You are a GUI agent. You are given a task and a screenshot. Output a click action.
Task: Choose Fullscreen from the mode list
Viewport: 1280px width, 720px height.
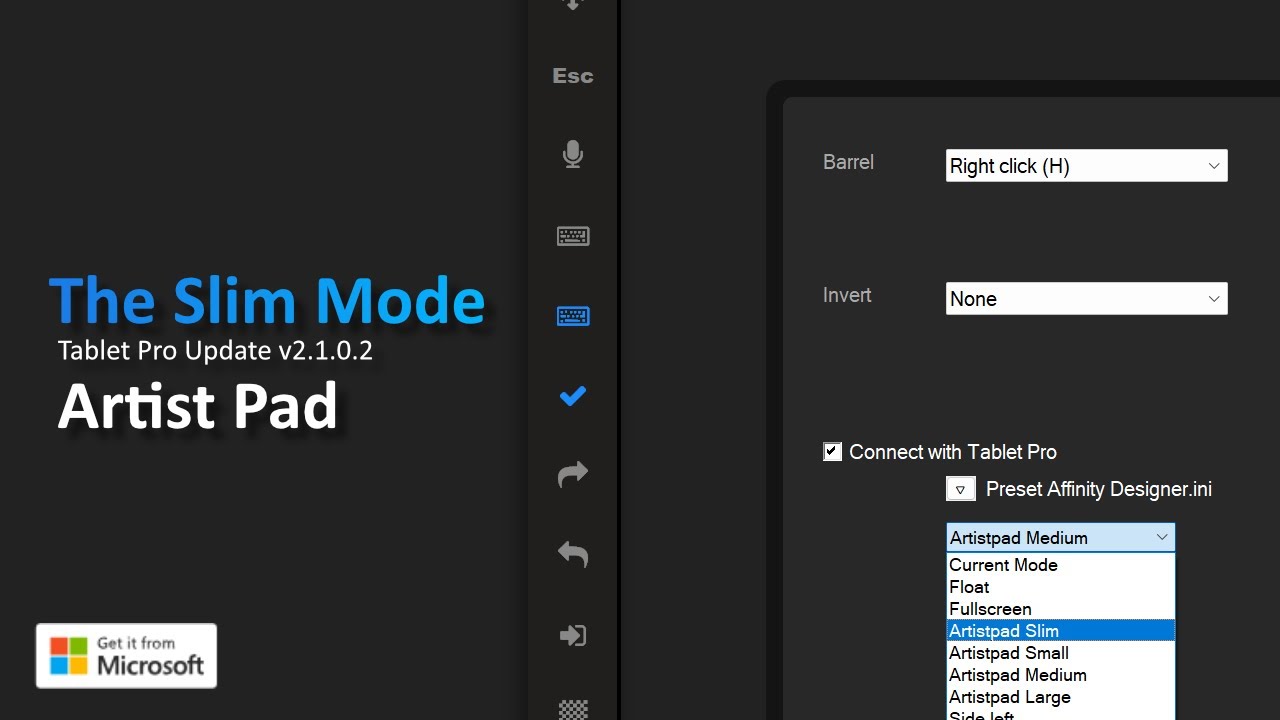[1060, 609]
